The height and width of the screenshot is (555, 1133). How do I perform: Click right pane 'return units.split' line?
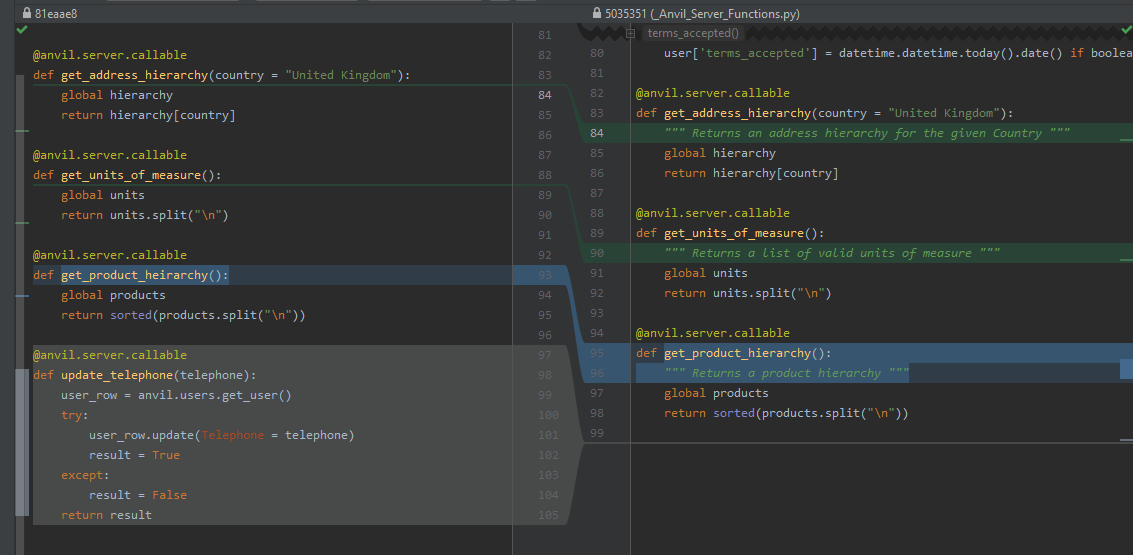748,293
